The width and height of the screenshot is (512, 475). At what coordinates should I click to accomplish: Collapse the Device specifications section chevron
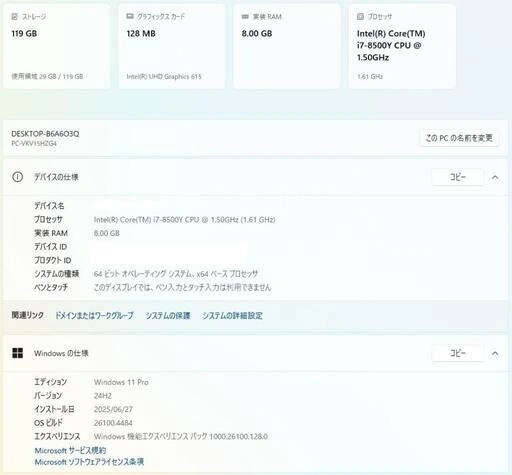pyautogui.click(x=495, y=177)
